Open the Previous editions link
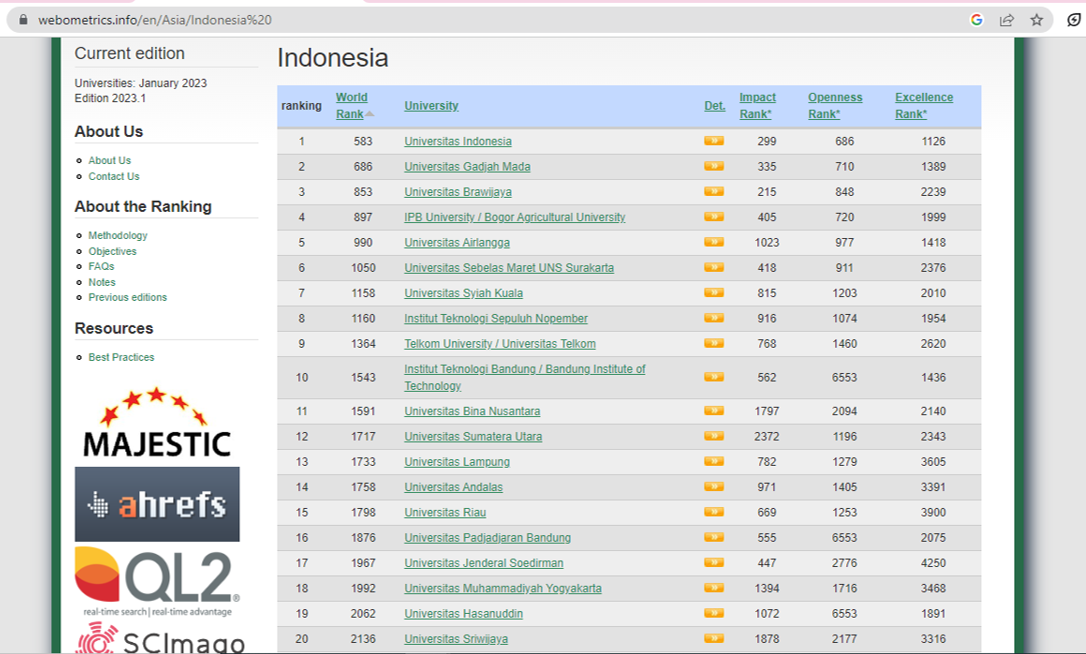The height and width of the screenshot is (654, 1086). (127, 297)
